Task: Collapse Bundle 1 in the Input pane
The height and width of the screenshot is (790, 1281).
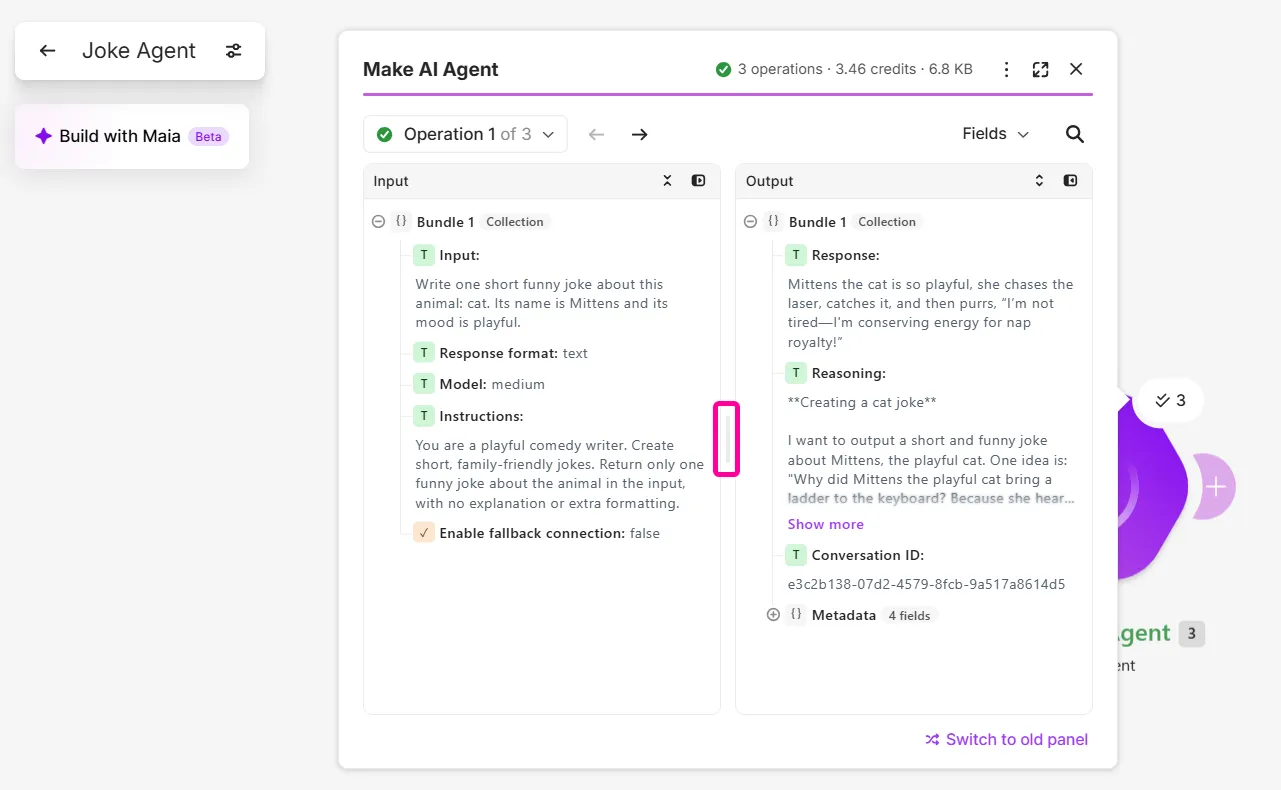Action: [378, 222]
